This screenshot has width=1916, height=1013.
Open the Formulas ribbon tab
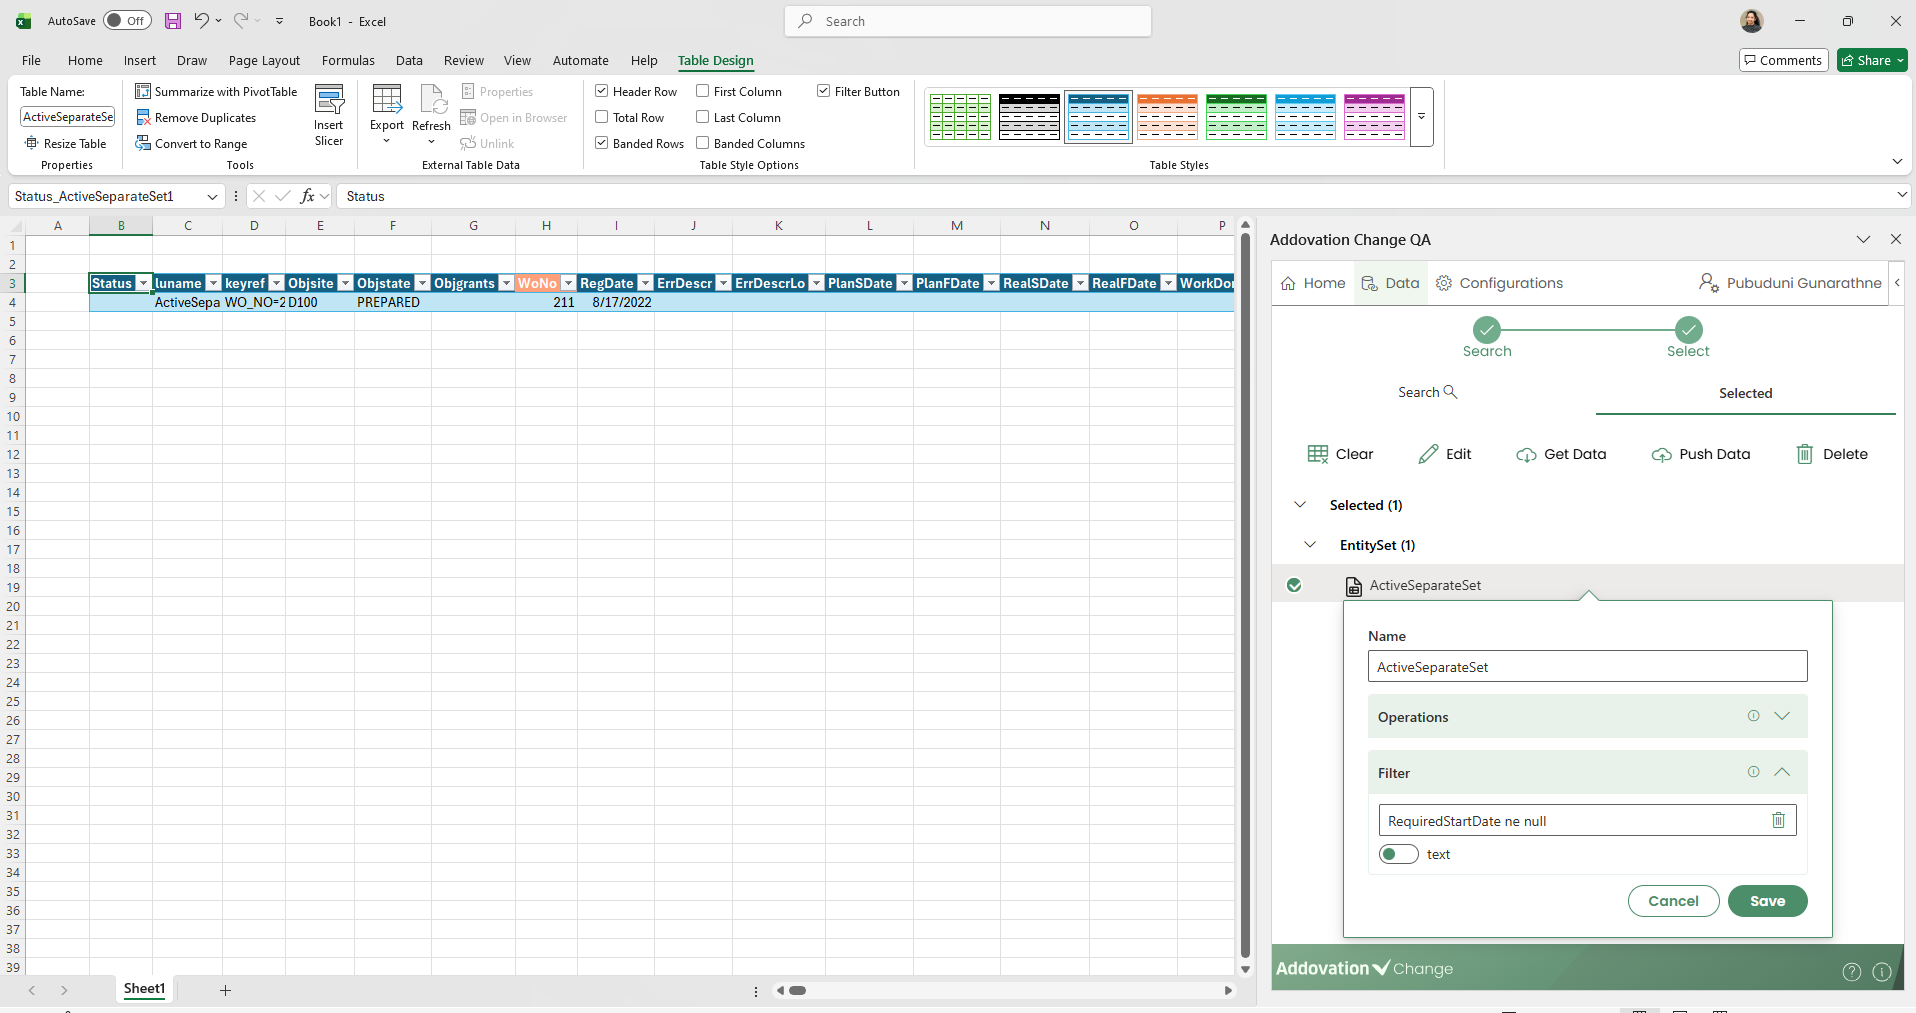(x=348, y=60)
